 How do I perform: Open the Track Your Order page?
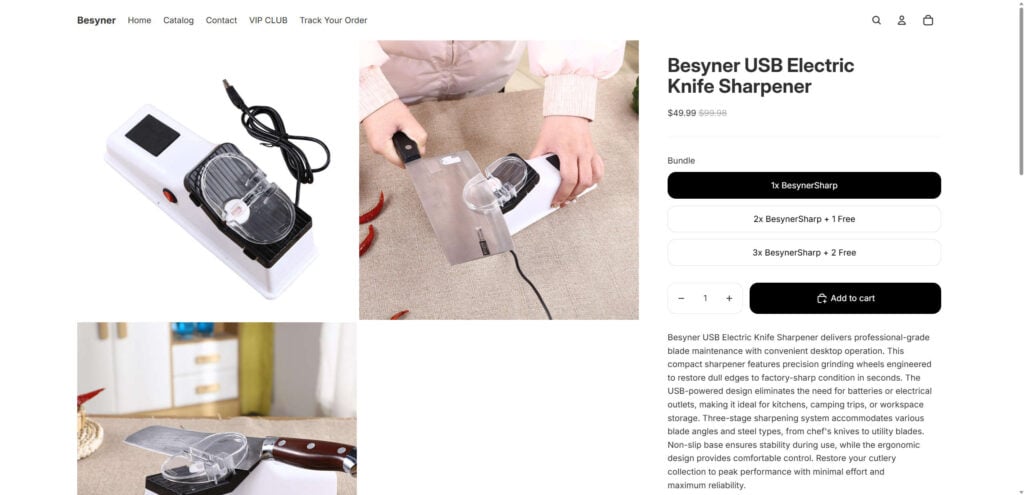point(333,20)
